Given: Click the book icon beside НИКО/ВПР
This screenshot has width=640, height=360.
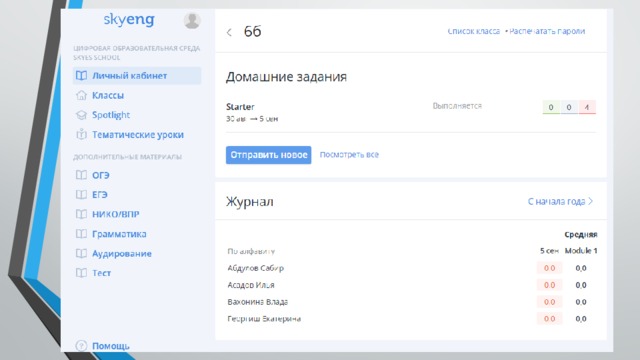Looking at the screenshot, I should click(81, 214).
